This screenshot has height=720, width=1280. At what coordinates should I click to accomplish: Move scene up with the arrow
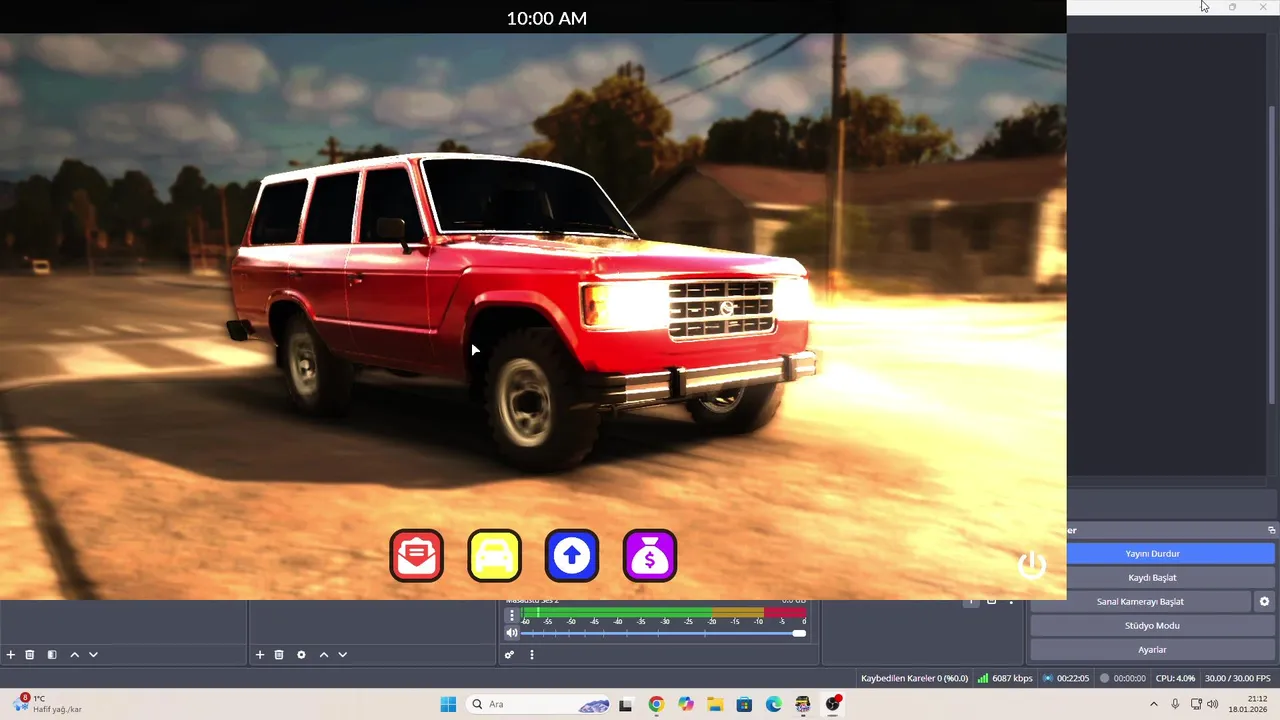[x=74, y=655]
